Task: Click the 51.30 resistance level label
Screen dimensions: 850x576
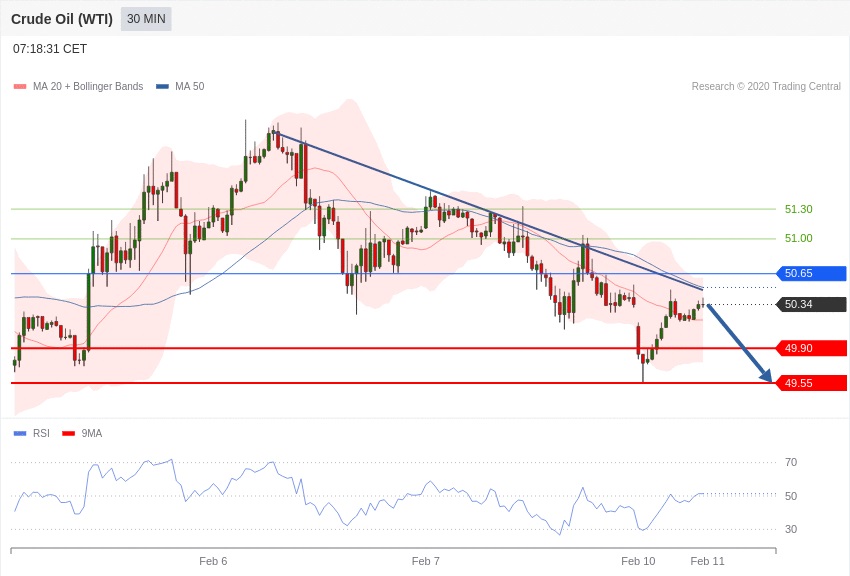Action: [x=798, y=209]
